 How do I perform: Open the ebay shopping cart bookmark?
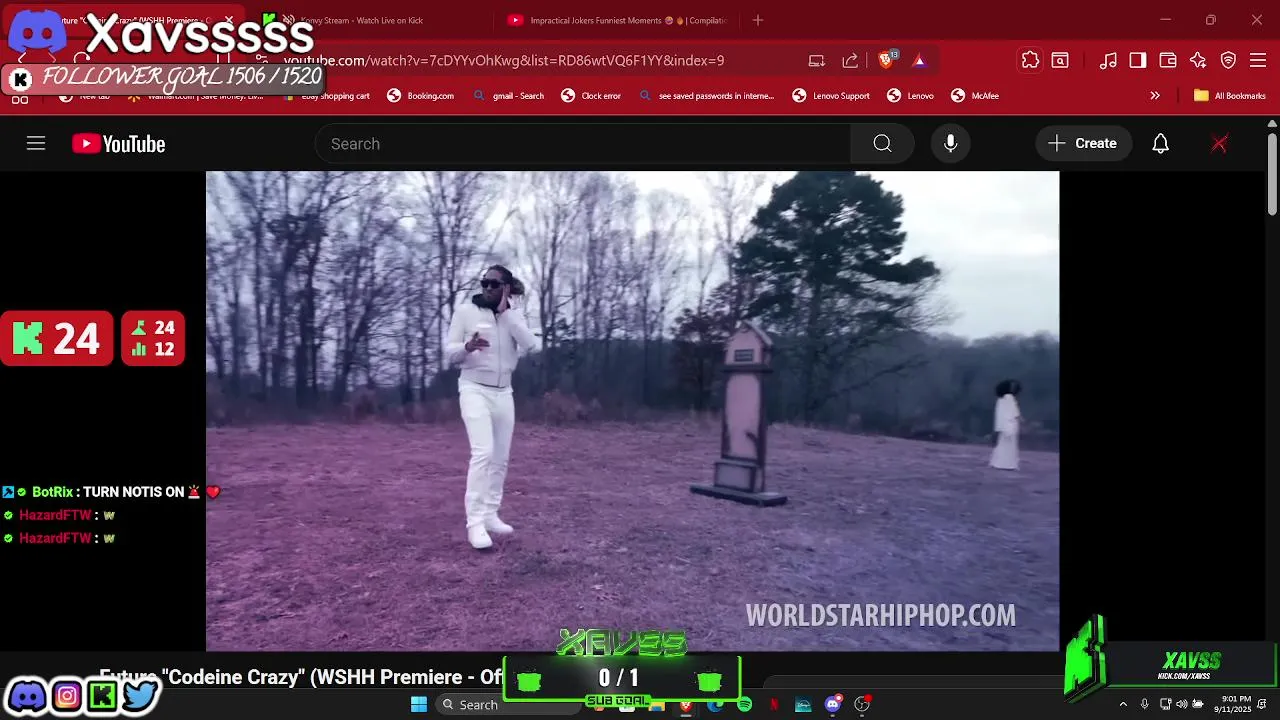(326, 96)
